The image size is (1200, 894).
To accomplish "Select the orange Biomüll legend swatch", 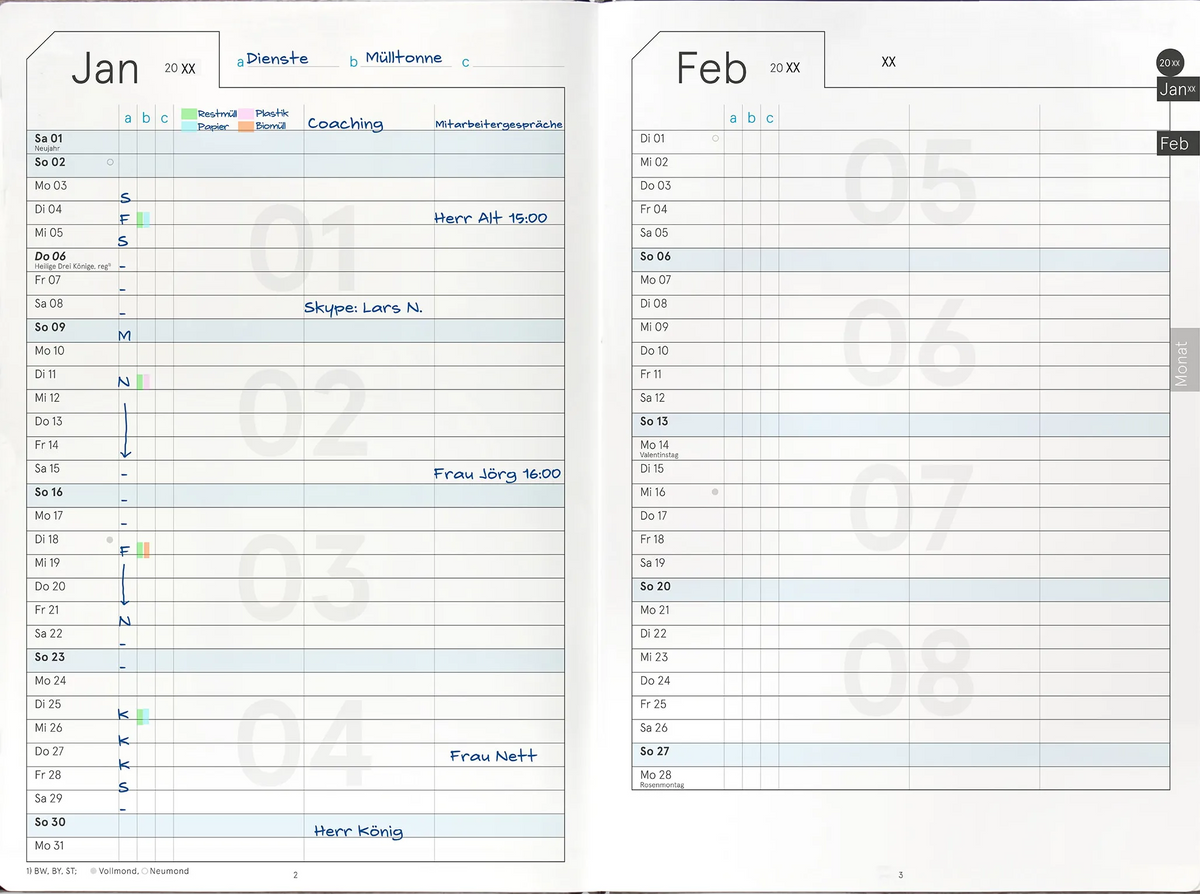I will tap(247, 127).
